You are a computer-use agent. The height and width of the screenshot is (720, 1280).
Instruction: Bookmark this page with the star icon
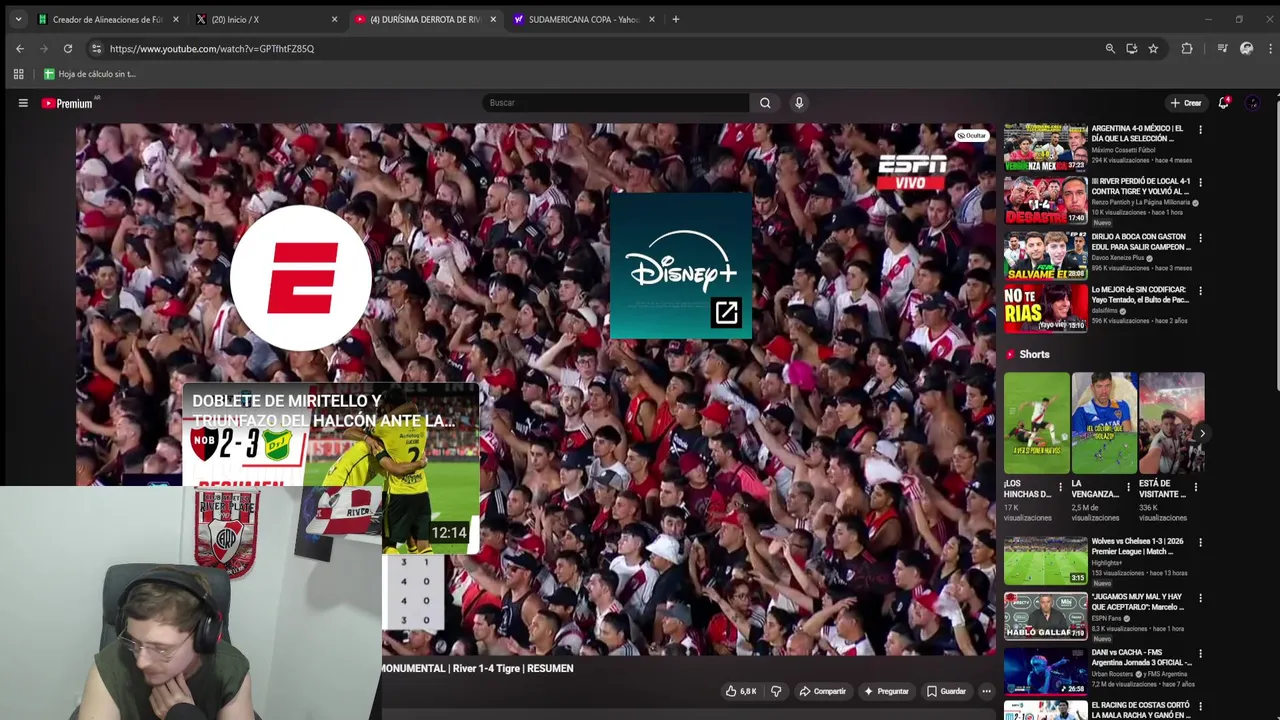pos(1153,48)
